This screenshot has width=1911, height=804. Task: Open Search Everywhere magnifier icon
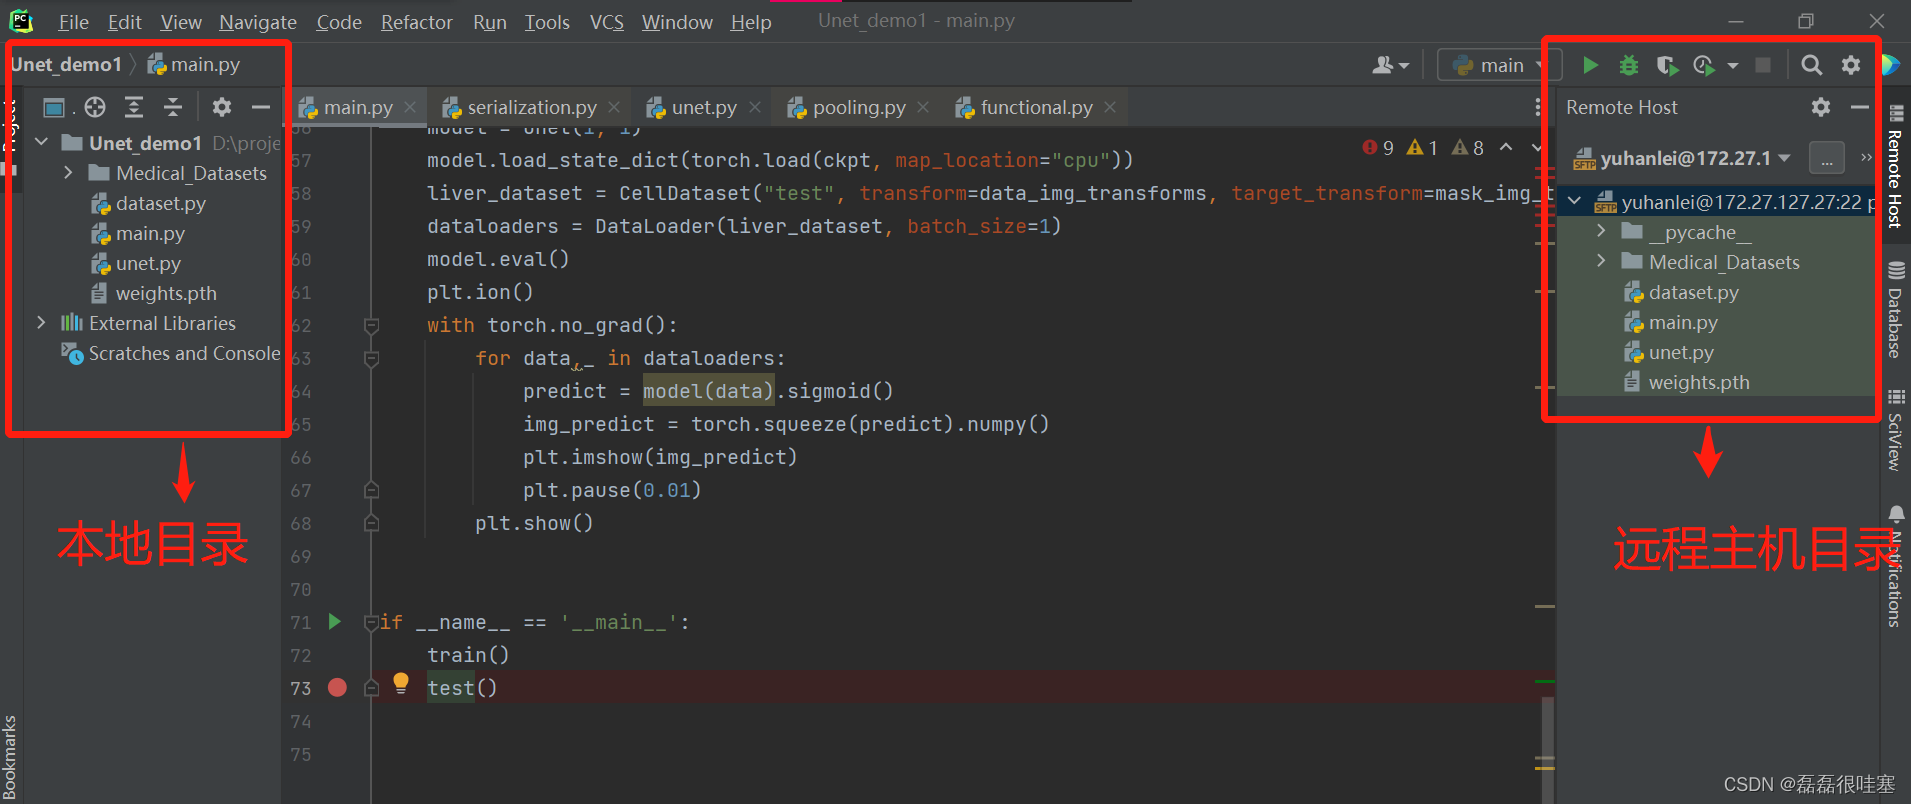(1811, 65)
